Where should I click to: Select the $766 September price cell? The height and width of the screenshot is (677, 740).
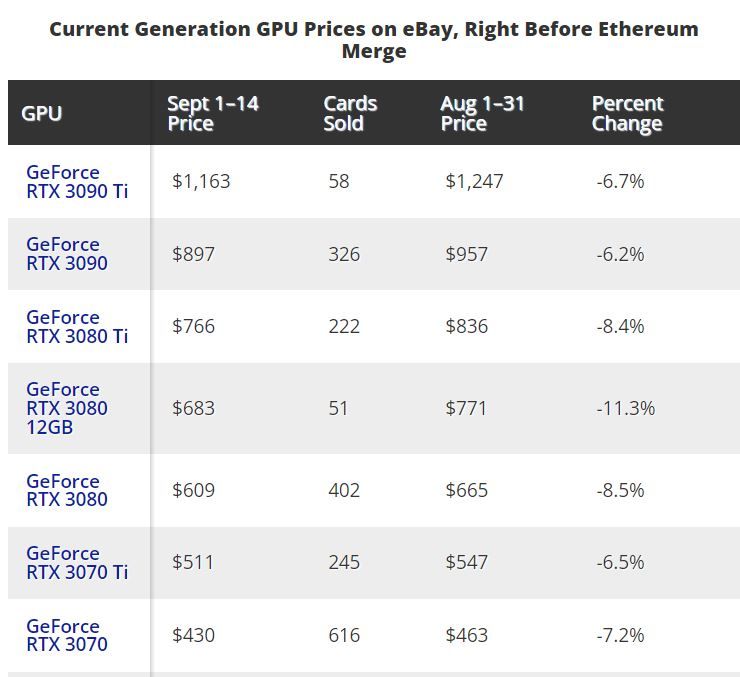193,326
